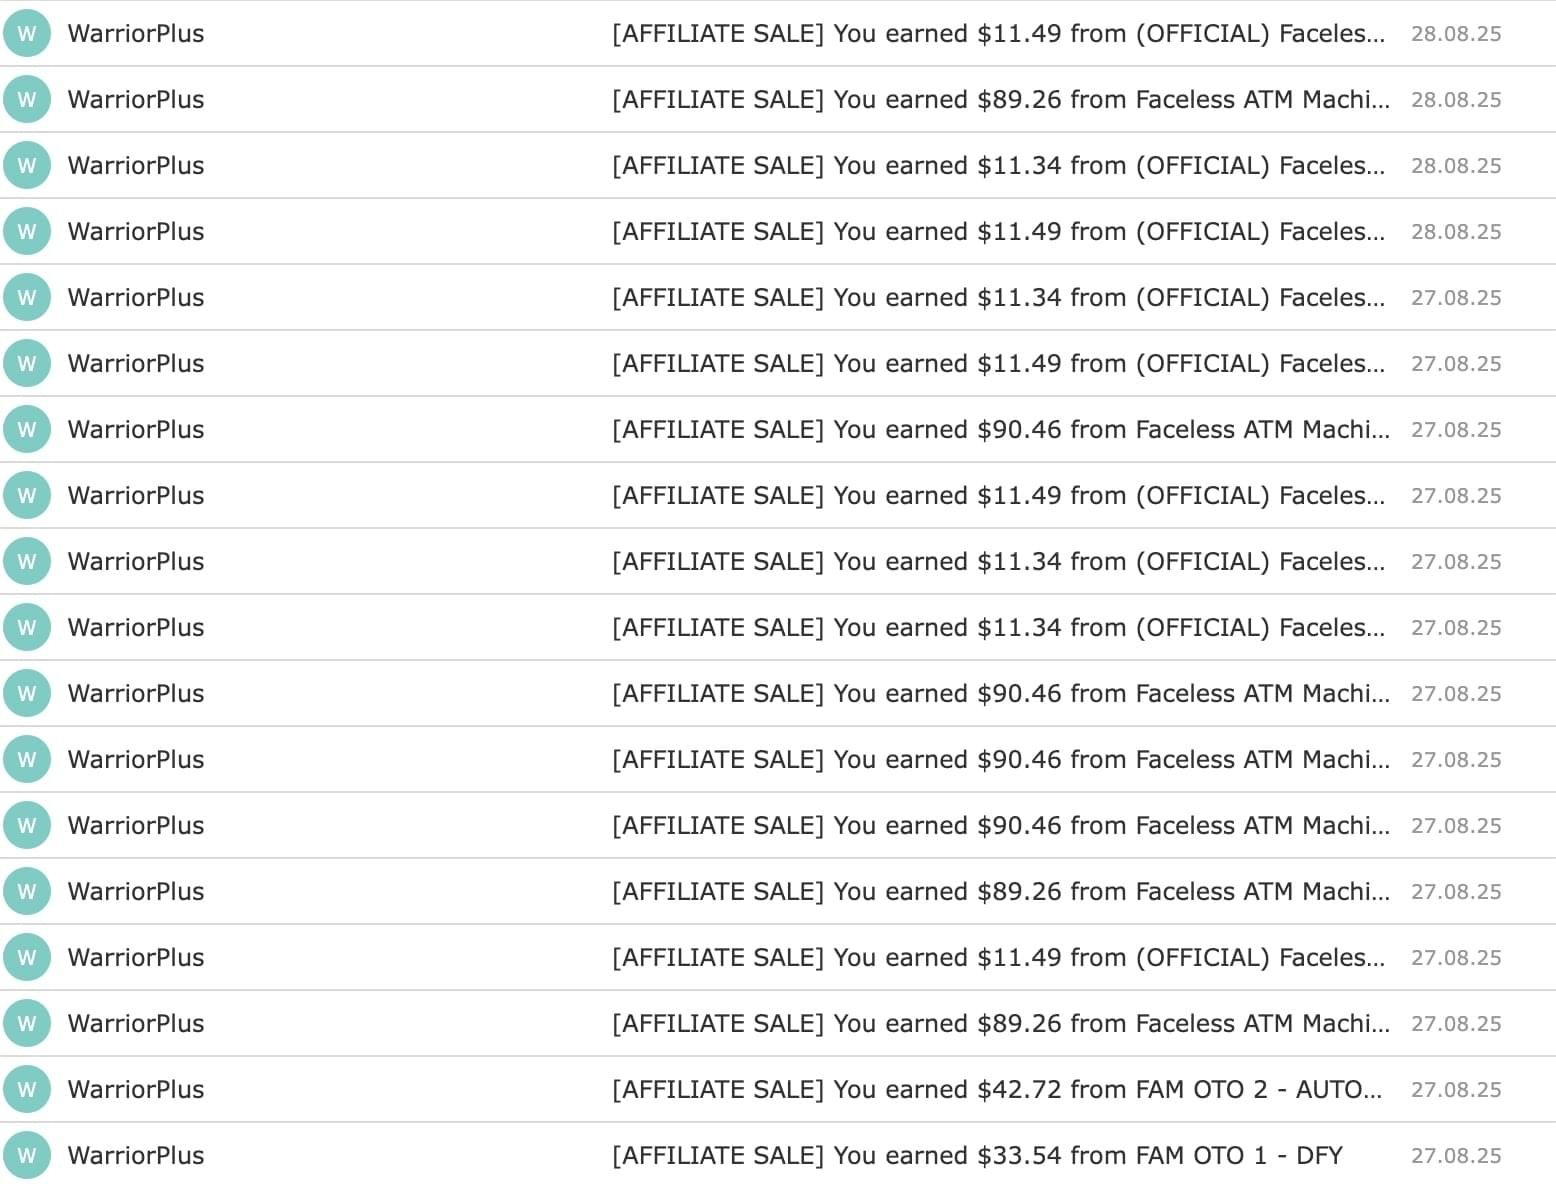Click the WarriorPlus sender name on the FAM OTO 2 email

[136, 1089]
